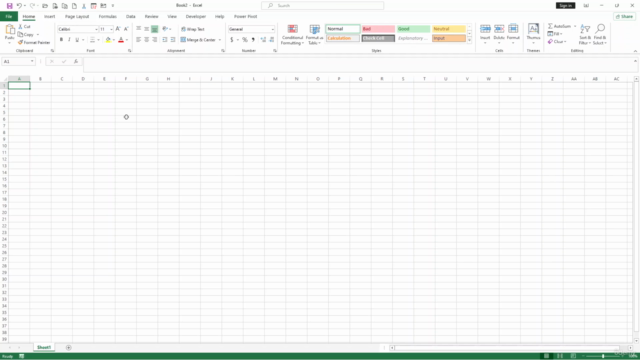
Task: Collapse the ribbon with the chevron
Action: click(x=635, y=51)
